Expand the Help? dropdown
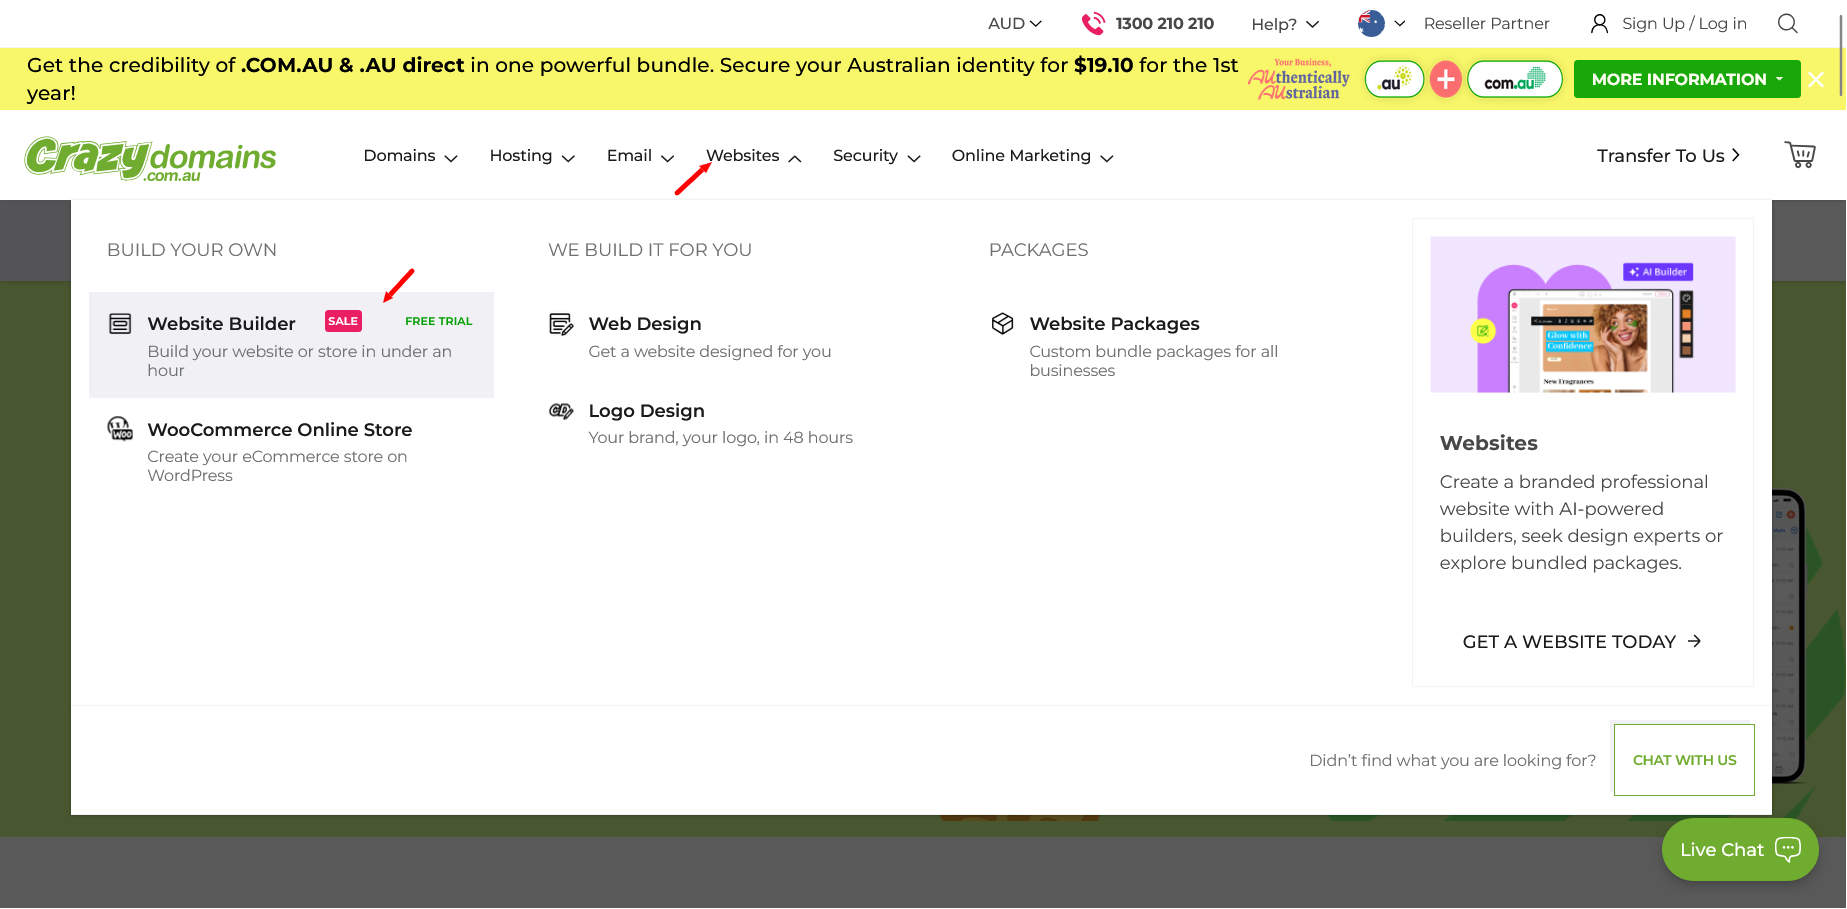The width and height of the screenshot is (1847, 909). (x=1285, y=24)
